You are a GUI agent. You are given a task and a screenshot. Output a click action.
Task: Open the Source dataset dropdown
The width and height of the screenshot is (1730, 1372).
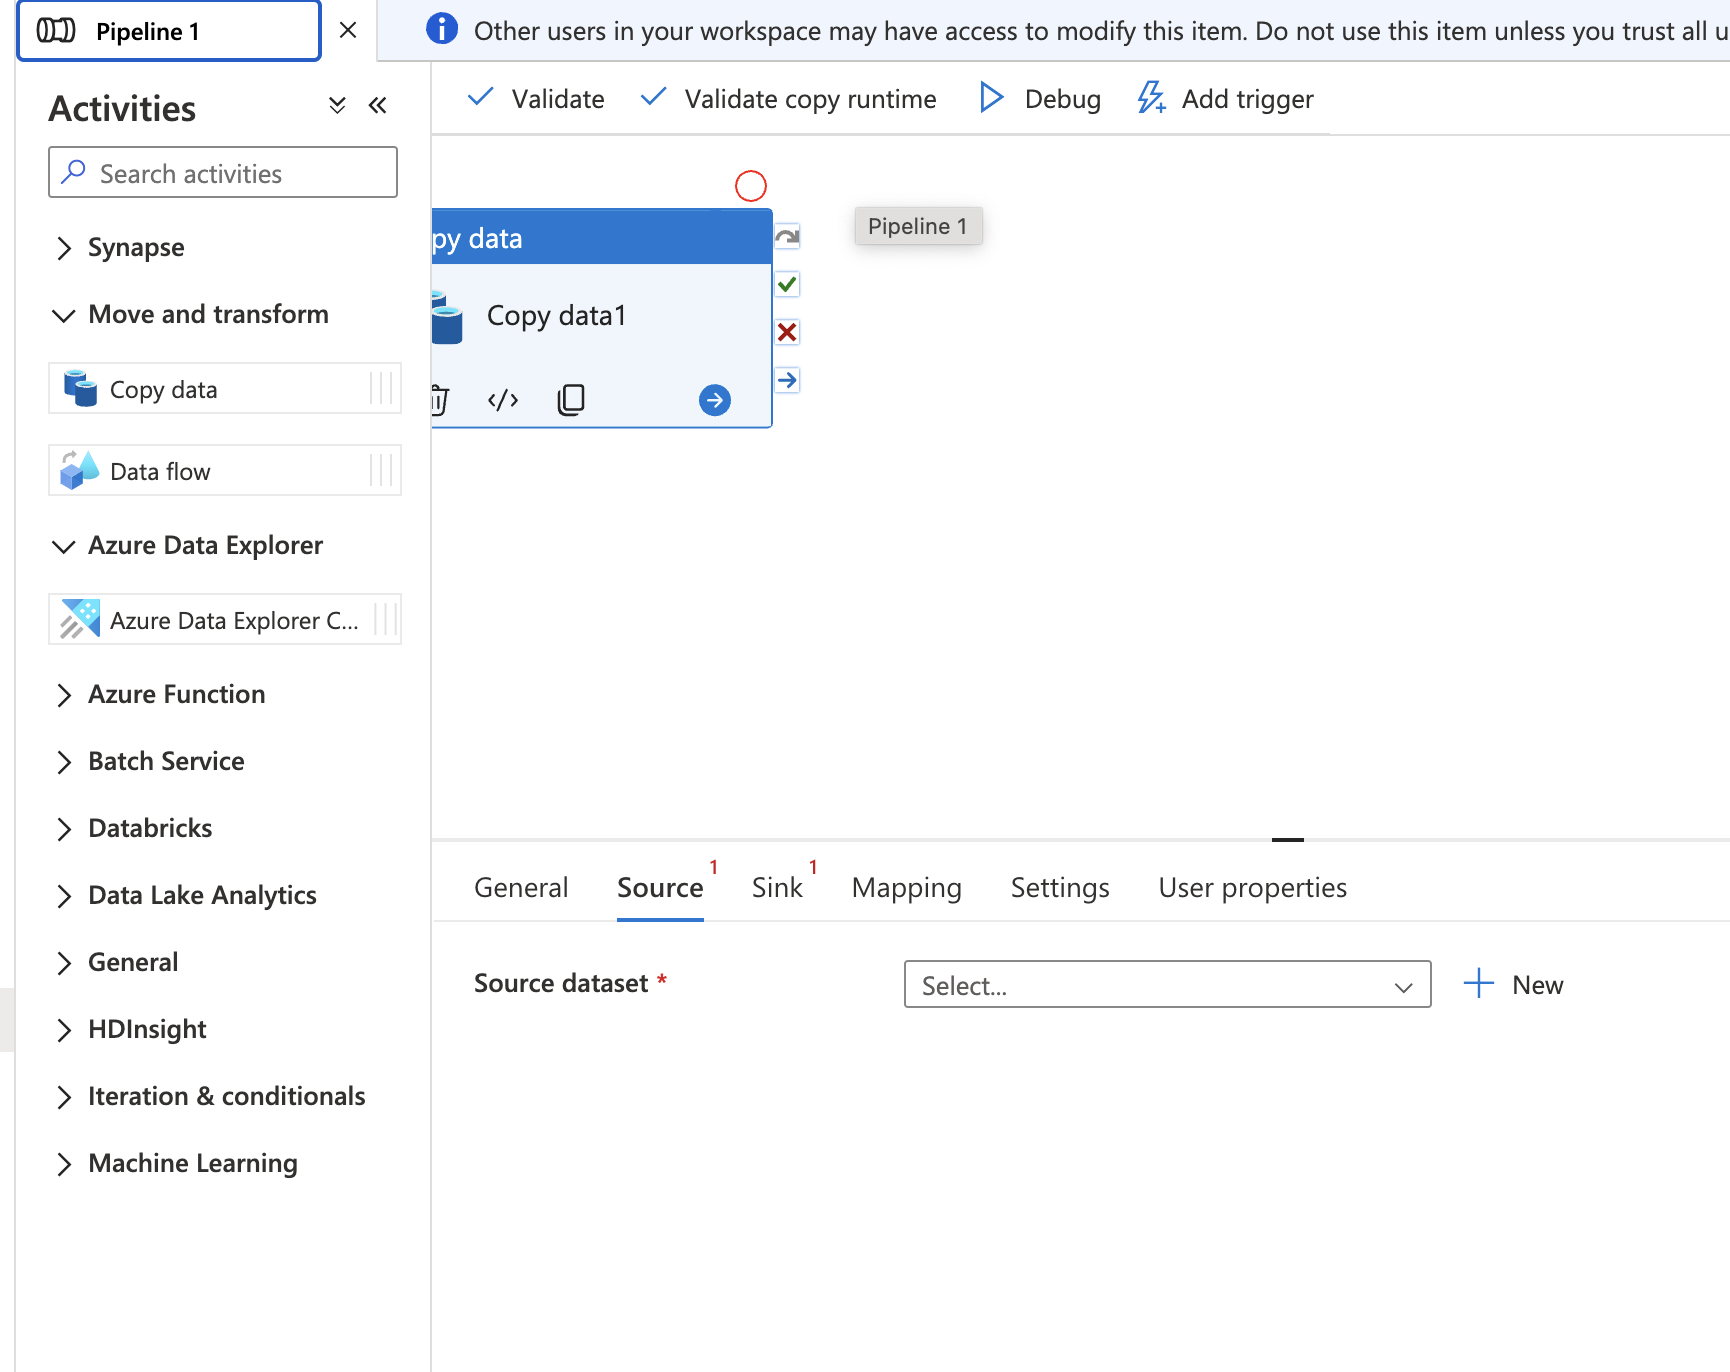click(1167, 985)
